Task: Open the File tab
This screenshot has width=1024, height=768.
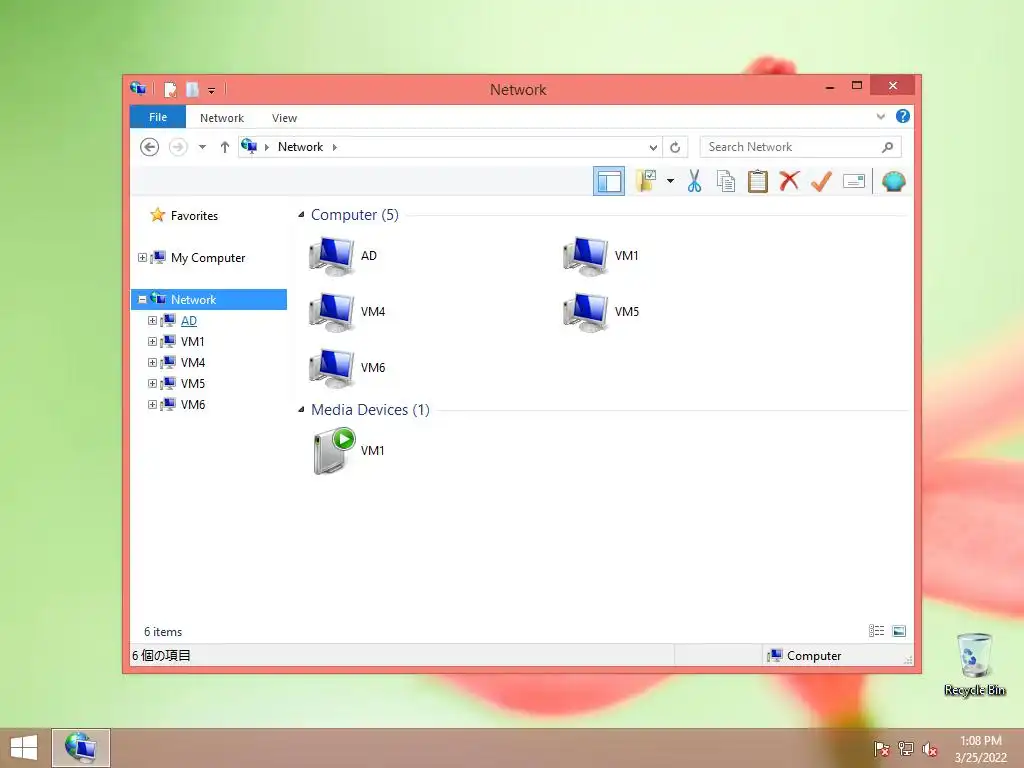Action: (x=157, y=117)
